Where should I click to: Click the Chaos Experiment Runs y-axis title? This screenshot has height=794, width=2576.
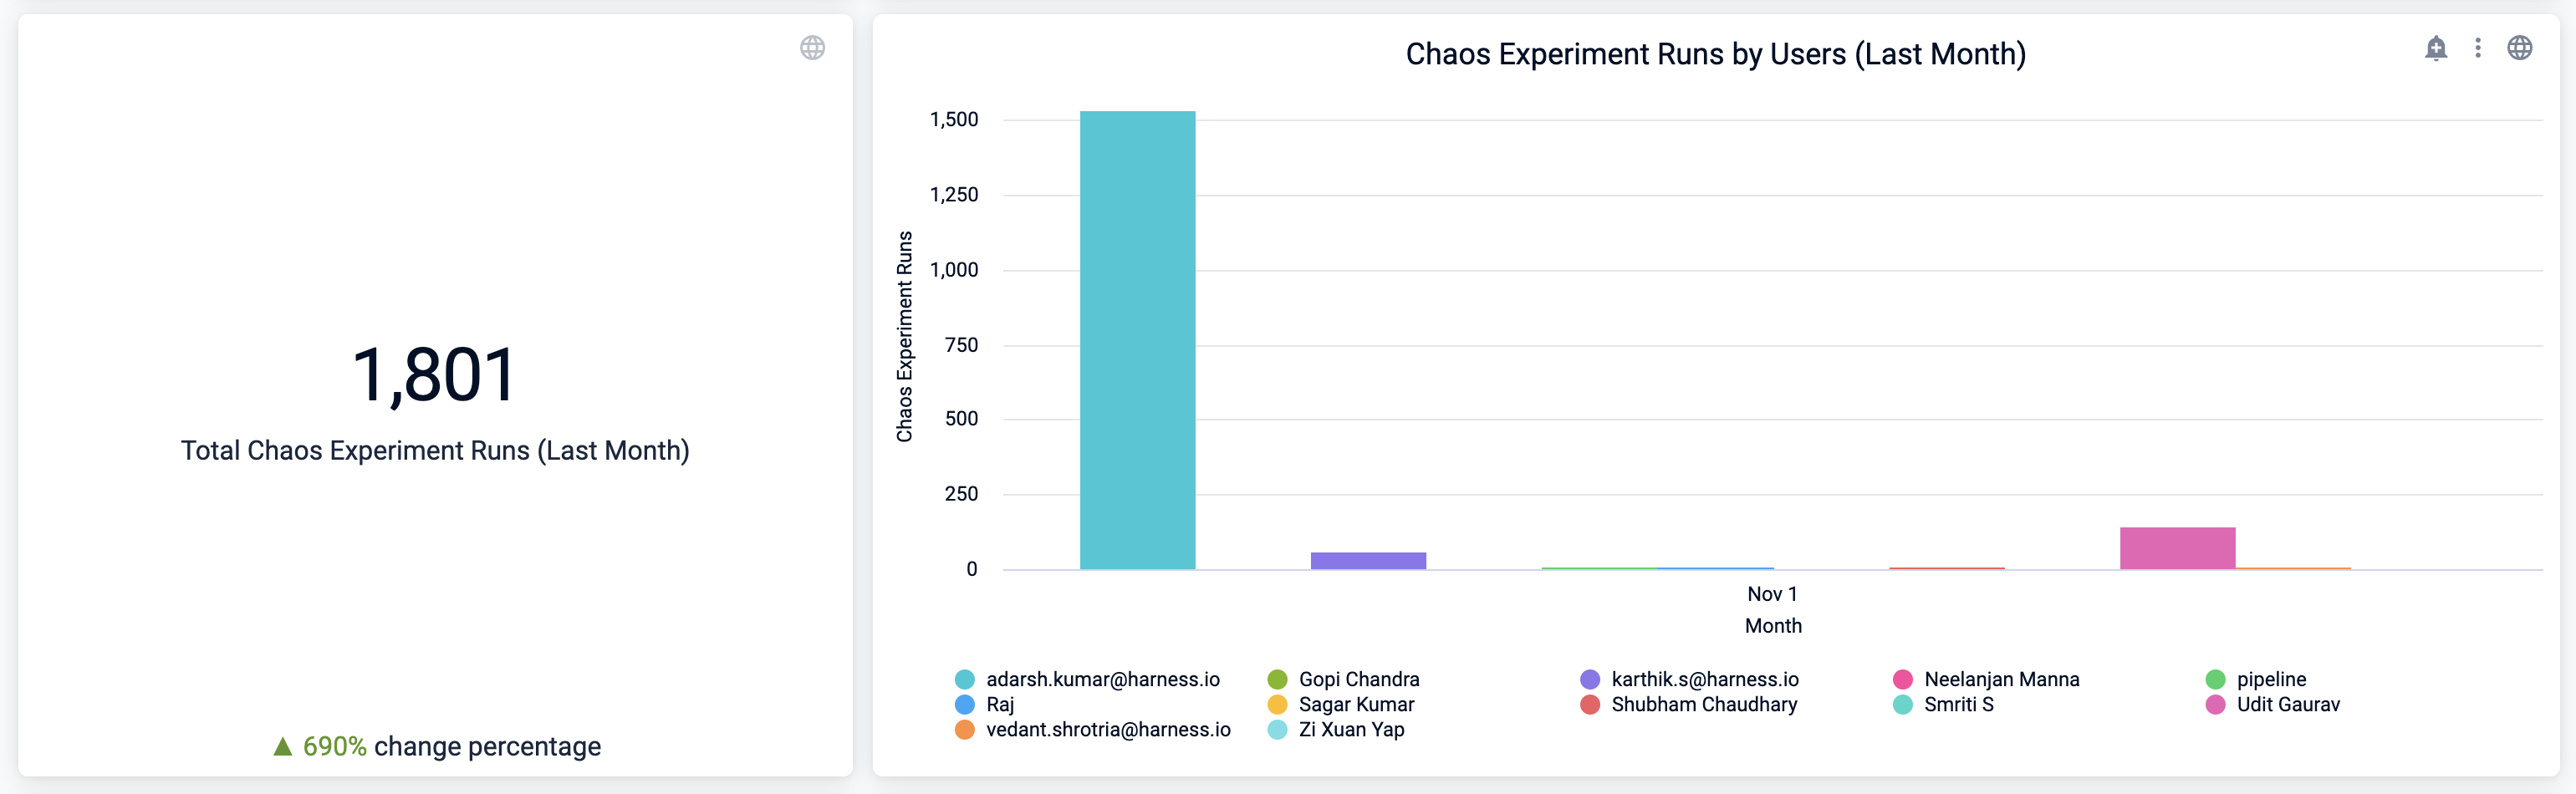(x=904, y=336)
